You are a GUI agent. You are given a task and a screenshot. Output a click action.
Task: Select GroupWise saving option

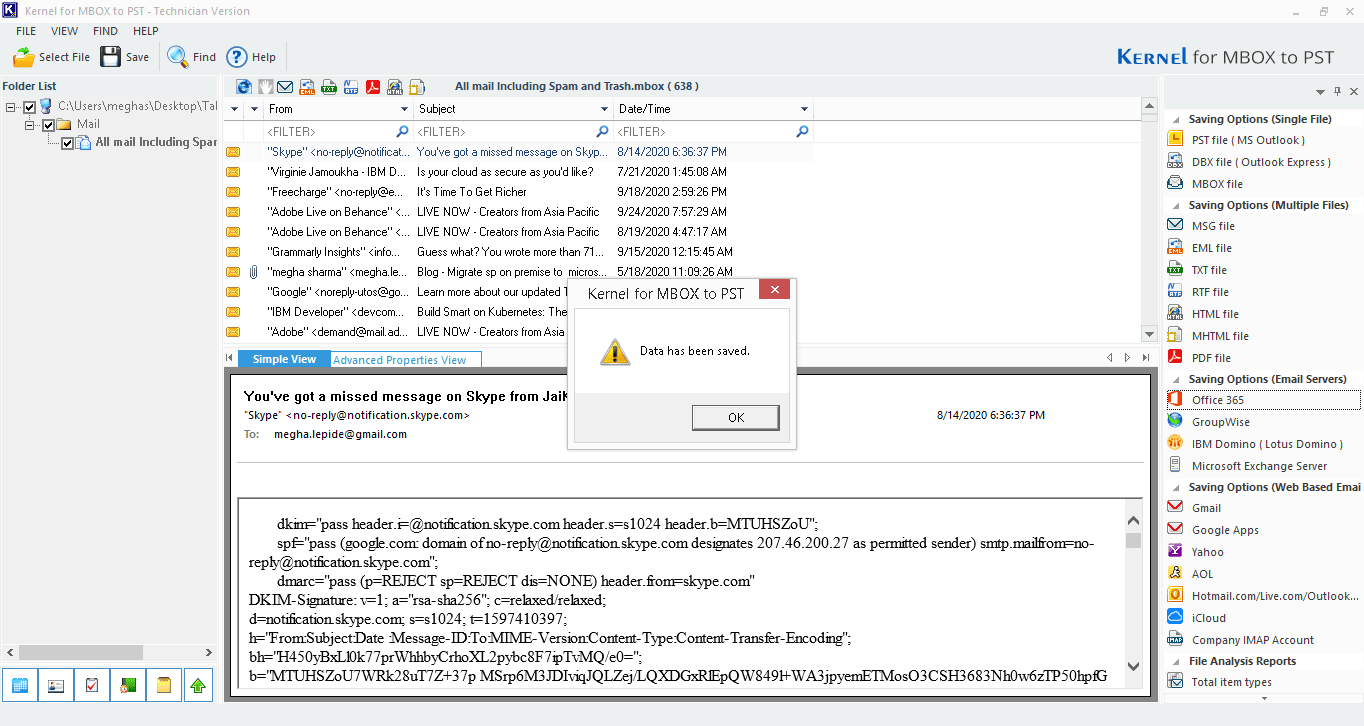pos(1220,422)
